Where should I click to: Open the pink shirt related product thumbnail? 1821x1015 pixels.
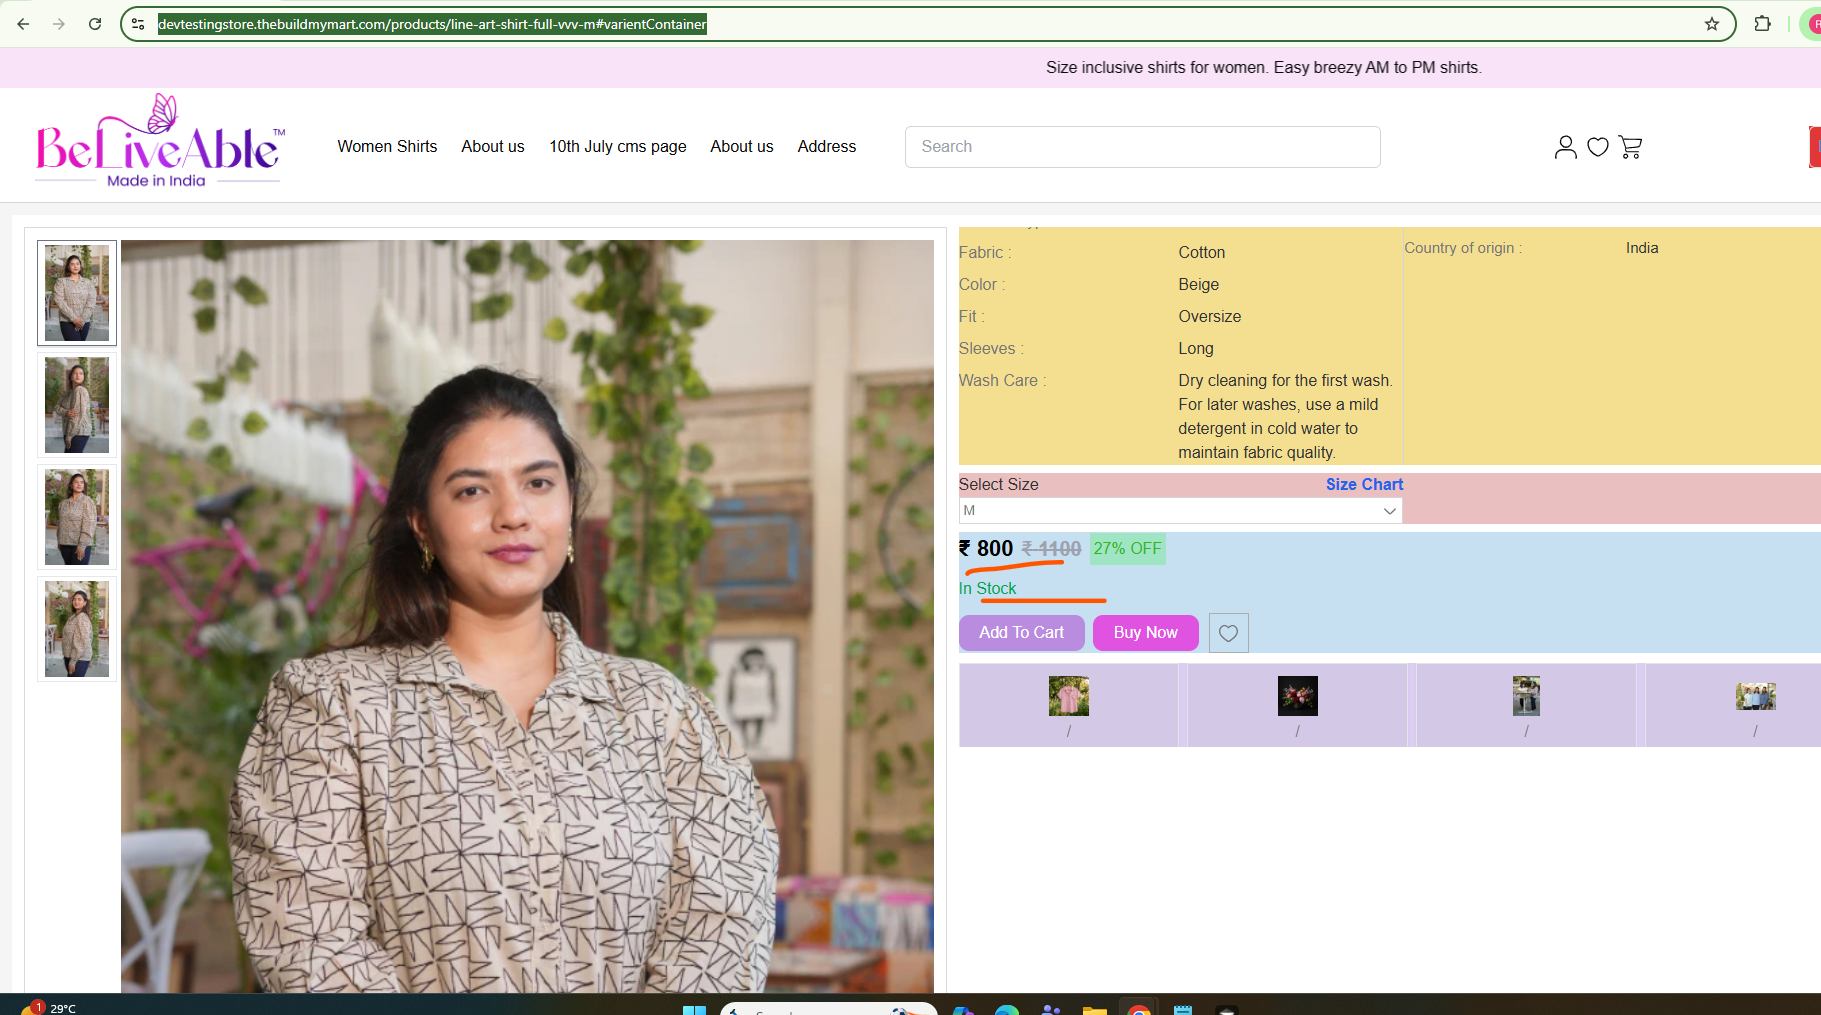[x=1069, y=696]
